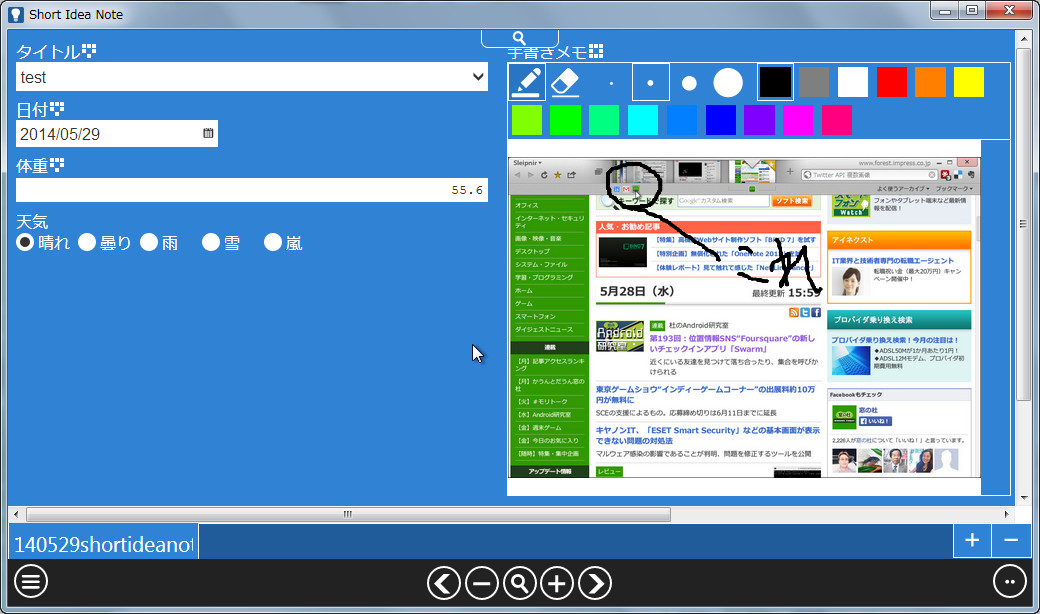Pick the mint green color swatch

604,121
